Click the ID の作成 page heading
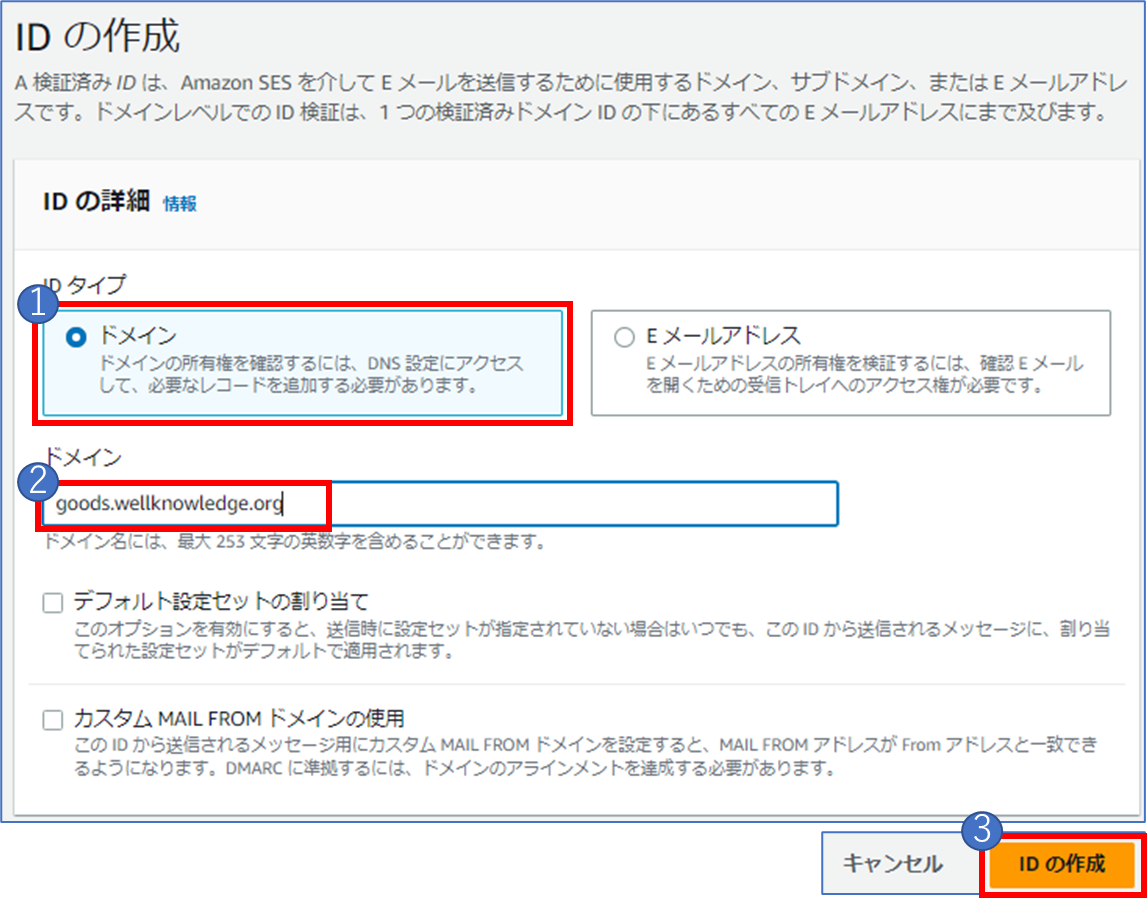Screen dimensions: 1147x898 (97, 38)
